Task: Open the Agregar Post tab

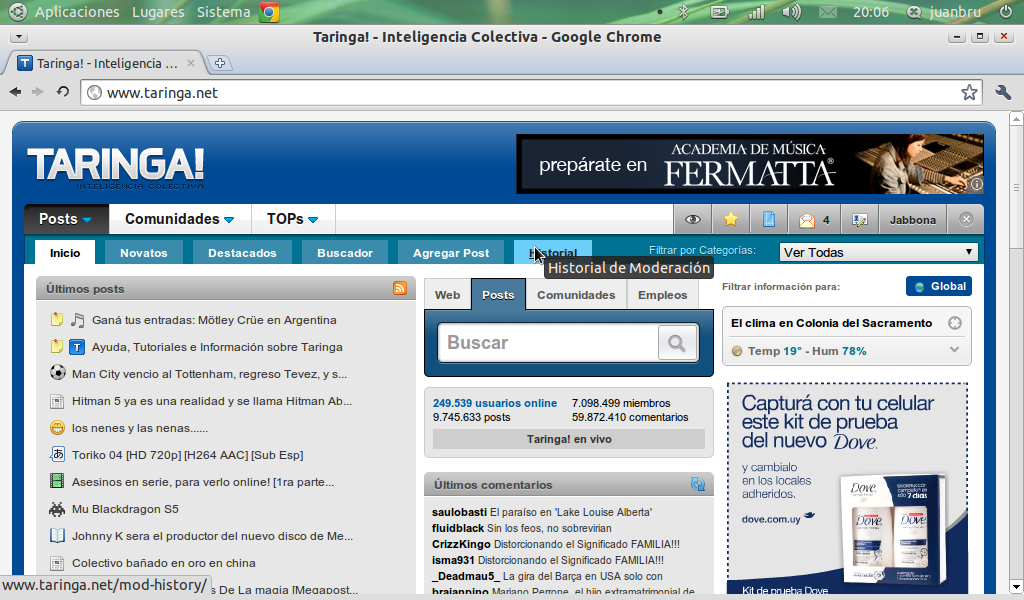Action: [451, 253]
